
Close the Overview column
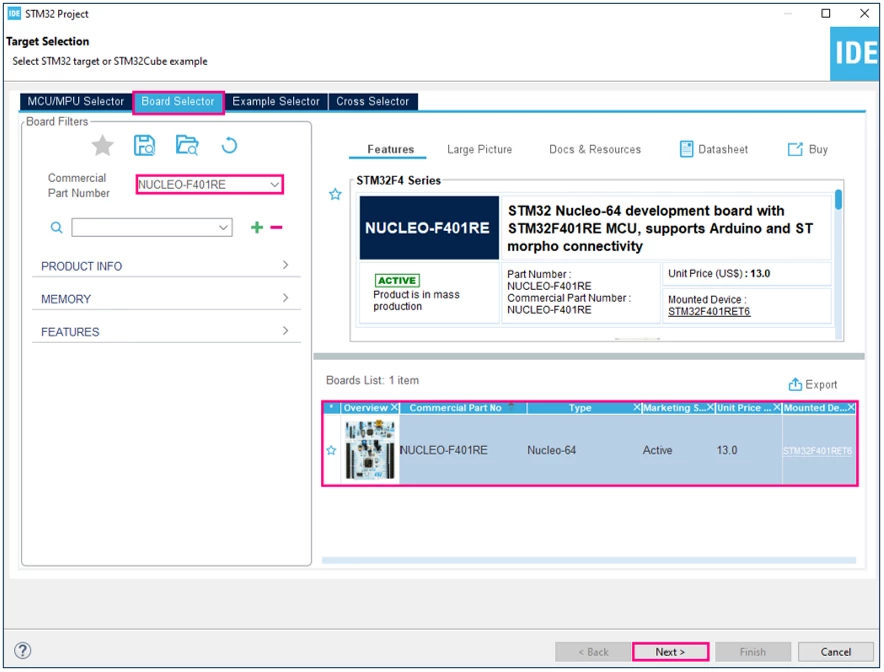394,408
